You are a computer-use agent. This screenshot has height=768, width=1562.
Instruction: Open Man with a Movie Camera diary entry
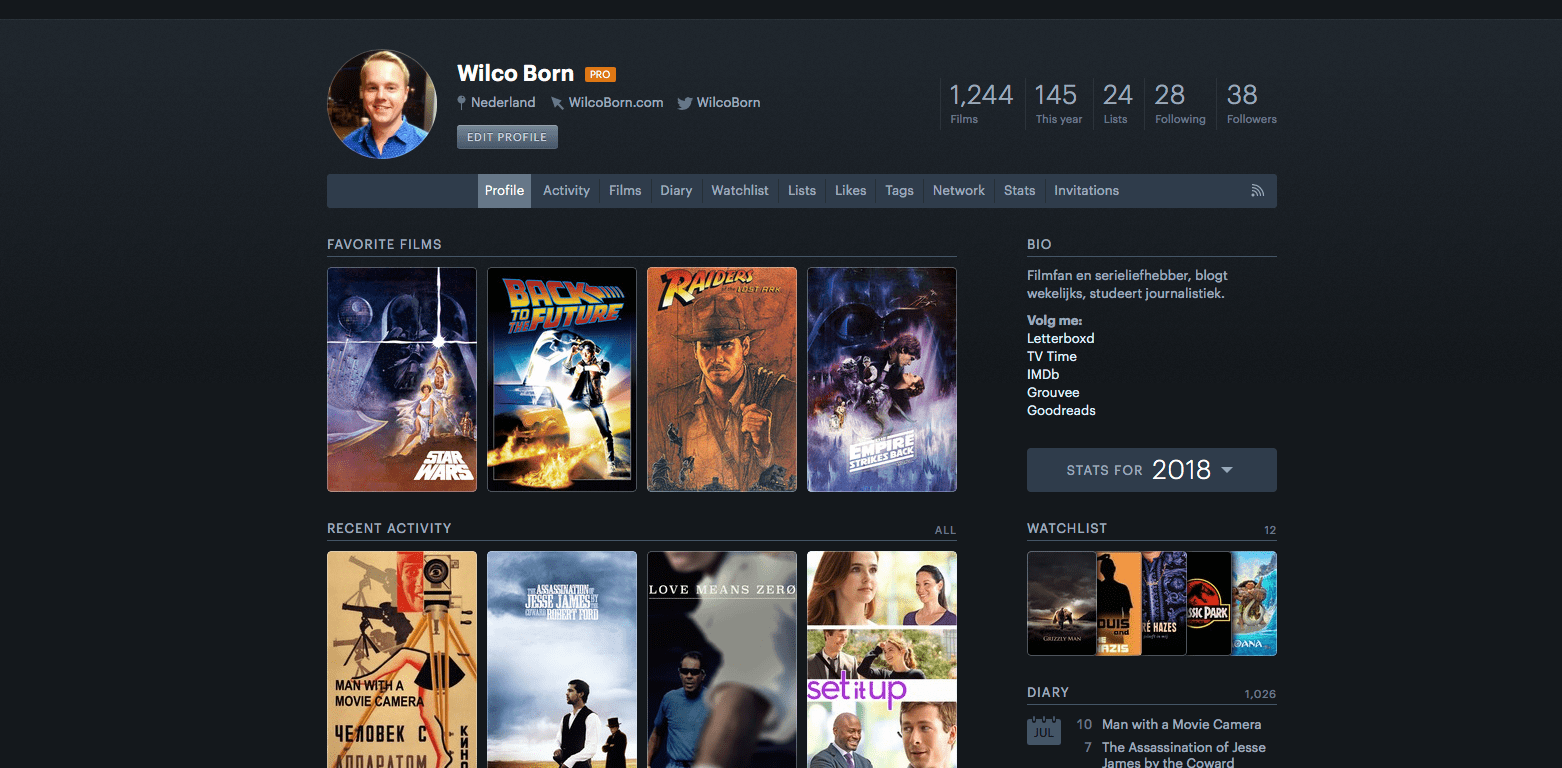(1181, 724)
